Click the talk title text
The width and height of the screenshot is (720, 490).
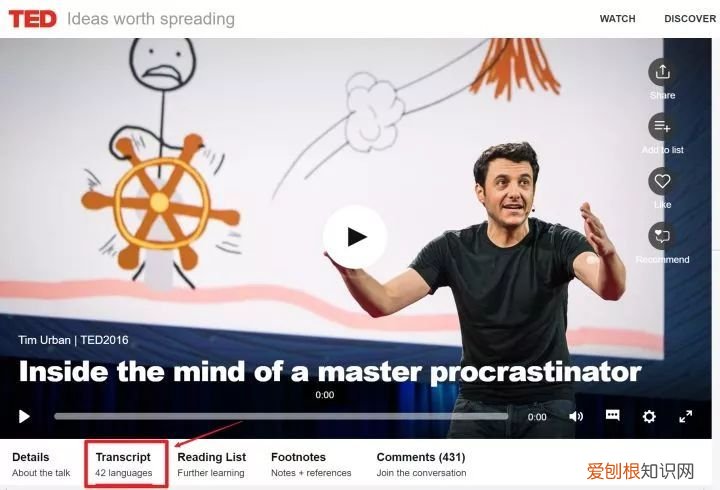[330, 371]
